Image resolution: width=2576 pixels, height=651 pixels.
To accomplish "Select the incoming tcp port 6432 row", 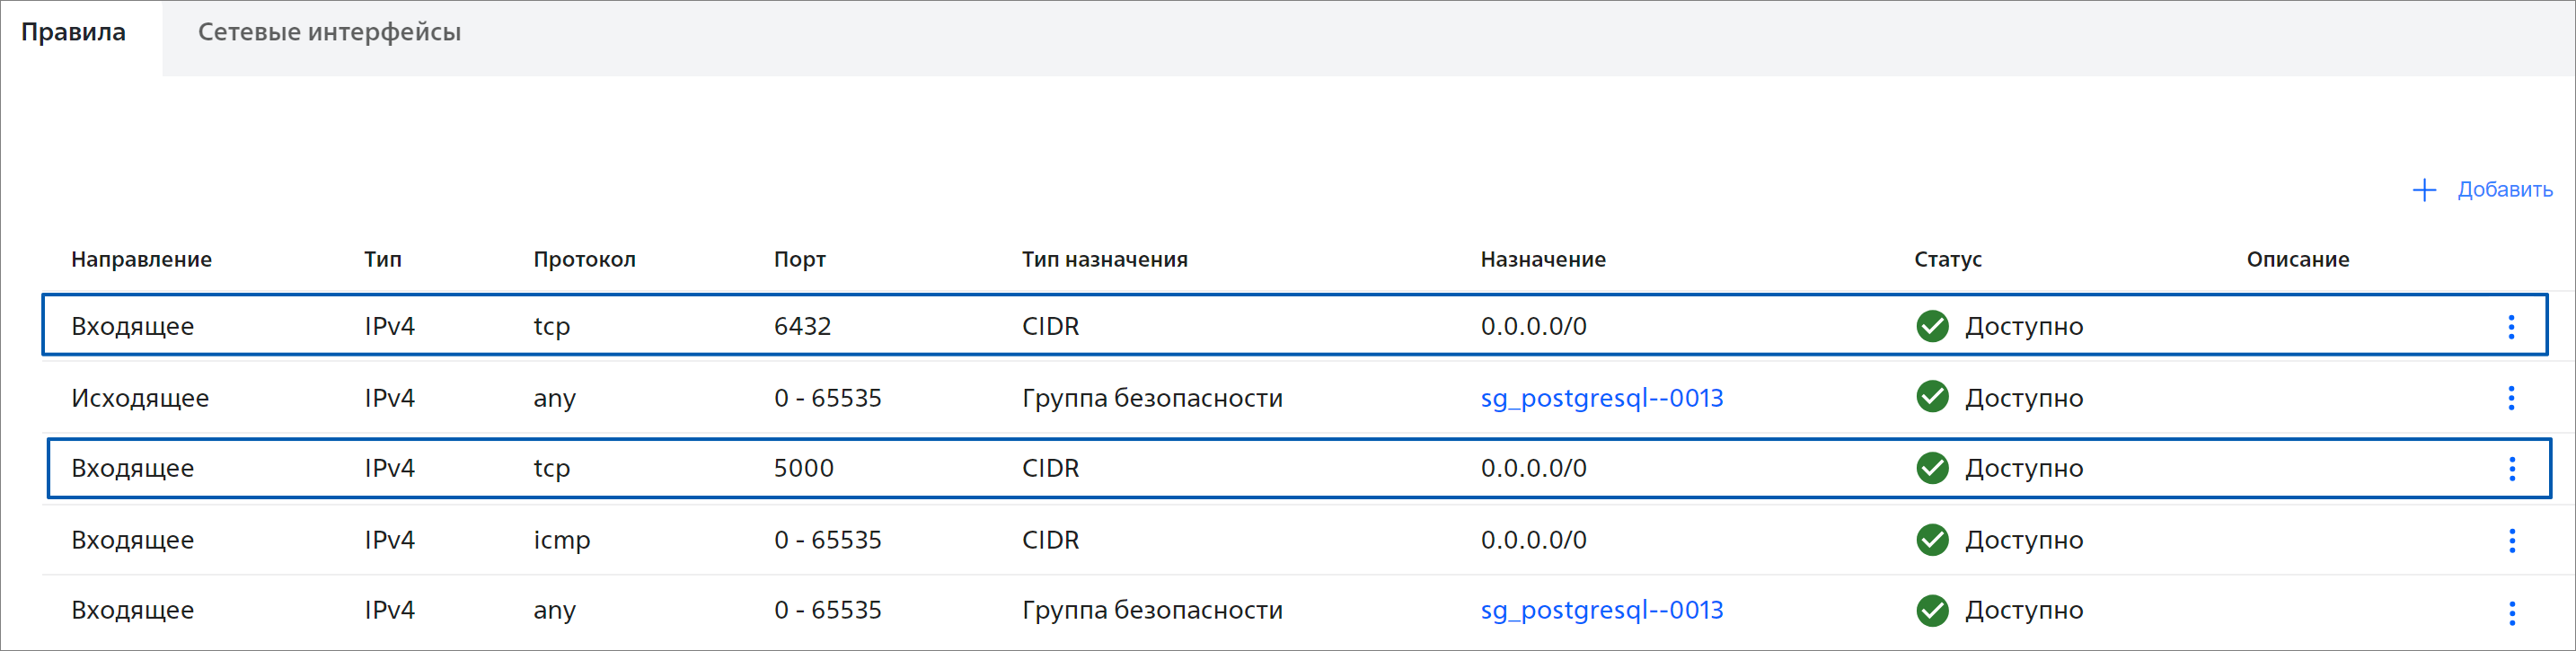I will point(1294,325).
